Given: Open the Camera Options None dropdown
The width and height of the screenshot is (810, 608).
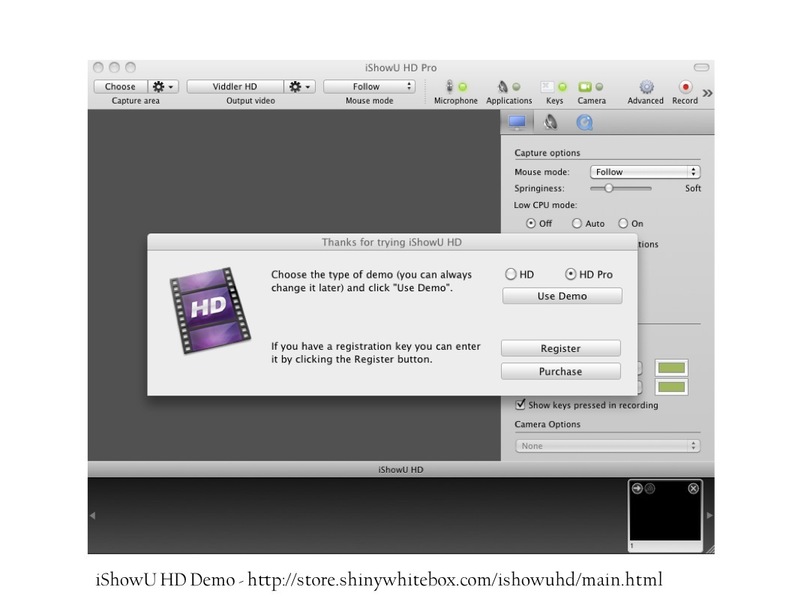Looking at the screenshot, I should point(607,446).
